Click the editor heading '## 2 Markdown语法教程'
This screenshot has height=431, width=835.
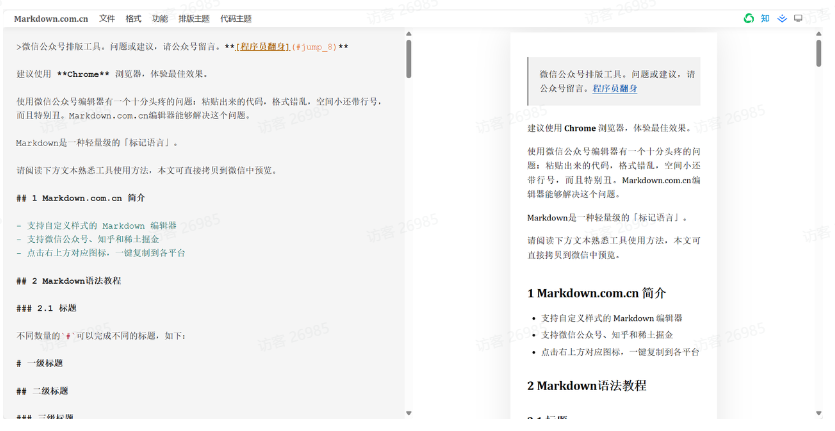(x=69, y=281)
